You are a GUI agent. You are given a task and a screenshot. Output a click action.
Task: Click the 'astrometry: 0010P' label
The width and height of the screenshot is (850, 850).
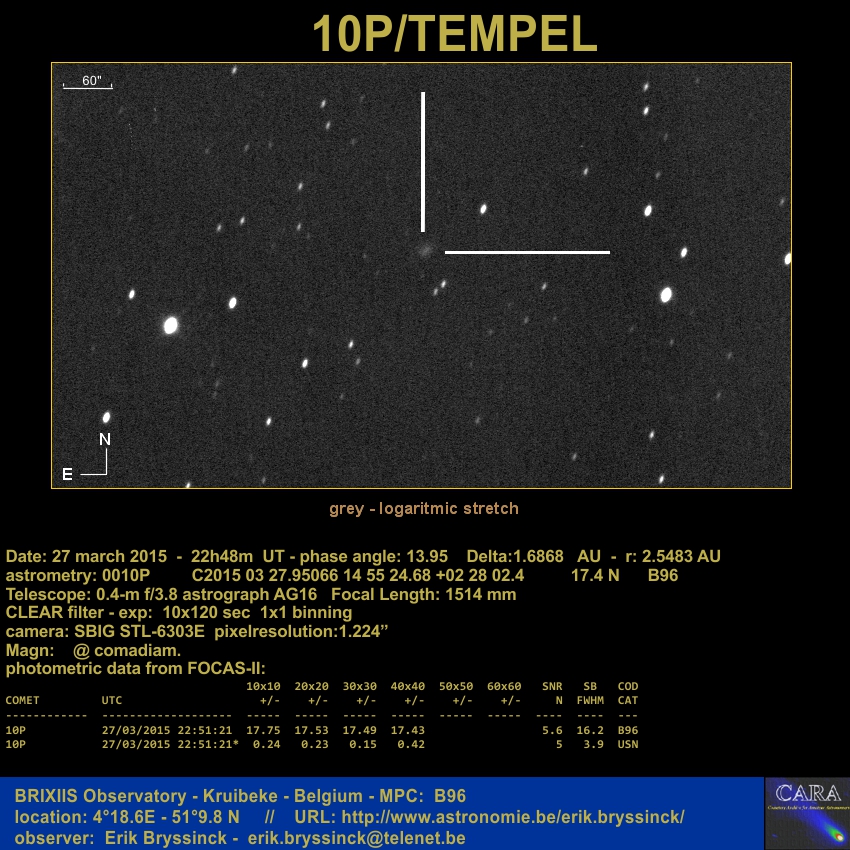click(x=78, y=575)
